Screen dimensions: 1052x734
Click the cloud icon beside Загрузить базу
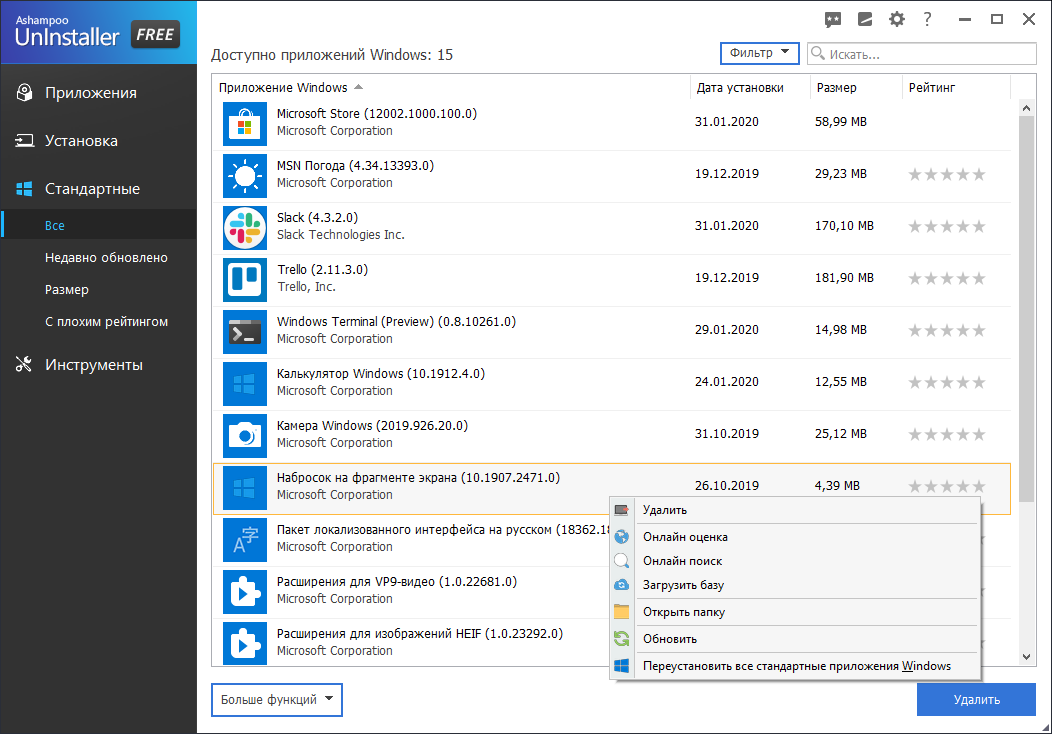[622, 585]
